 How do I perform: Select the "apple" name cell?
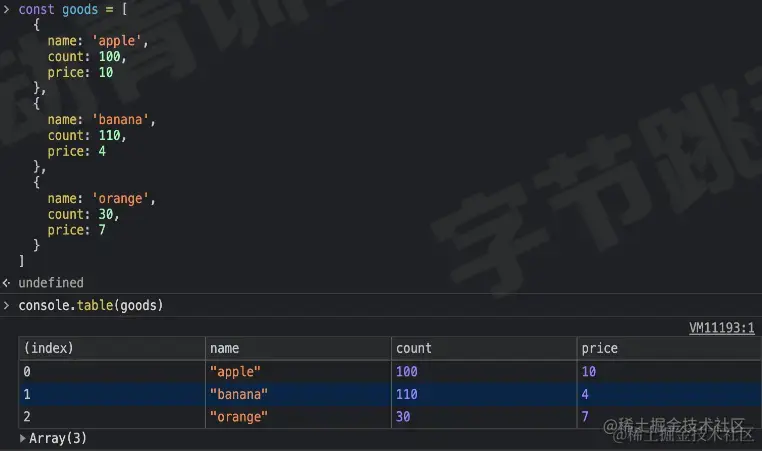[235, 372]
